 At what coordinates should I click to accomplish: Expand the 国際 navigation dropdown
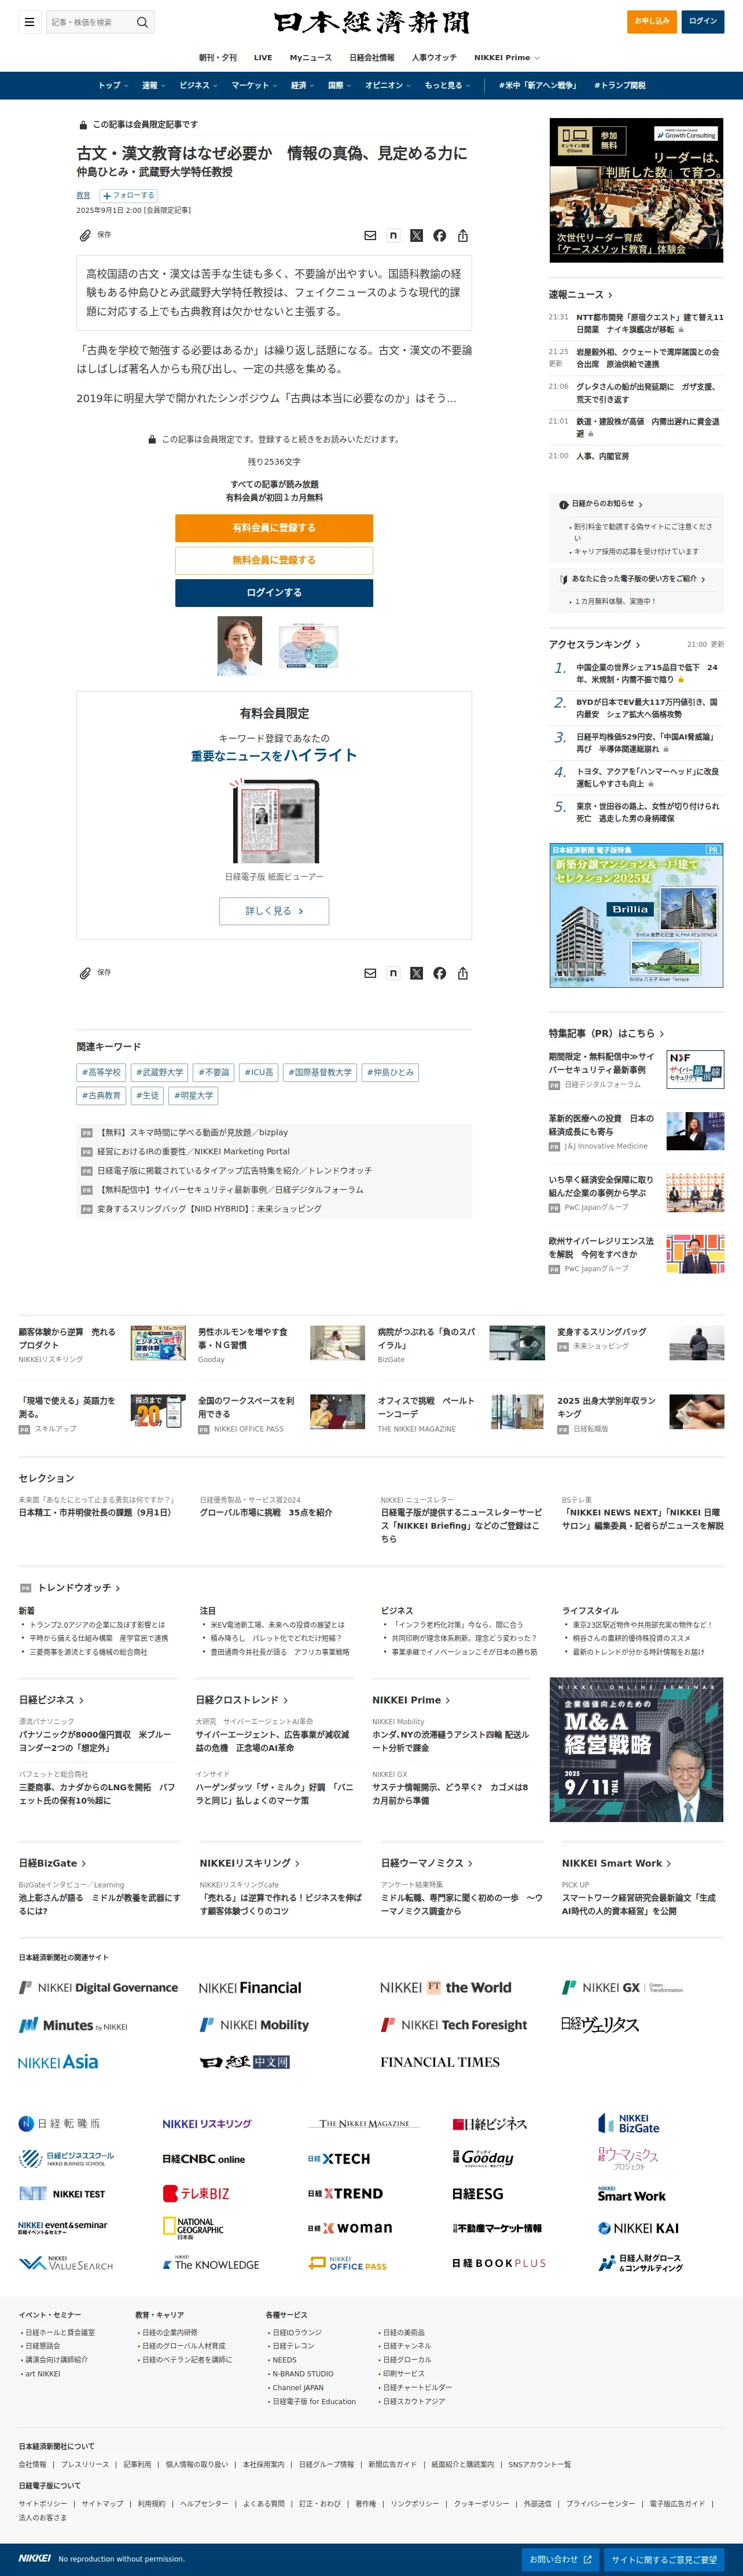[339, 85]
